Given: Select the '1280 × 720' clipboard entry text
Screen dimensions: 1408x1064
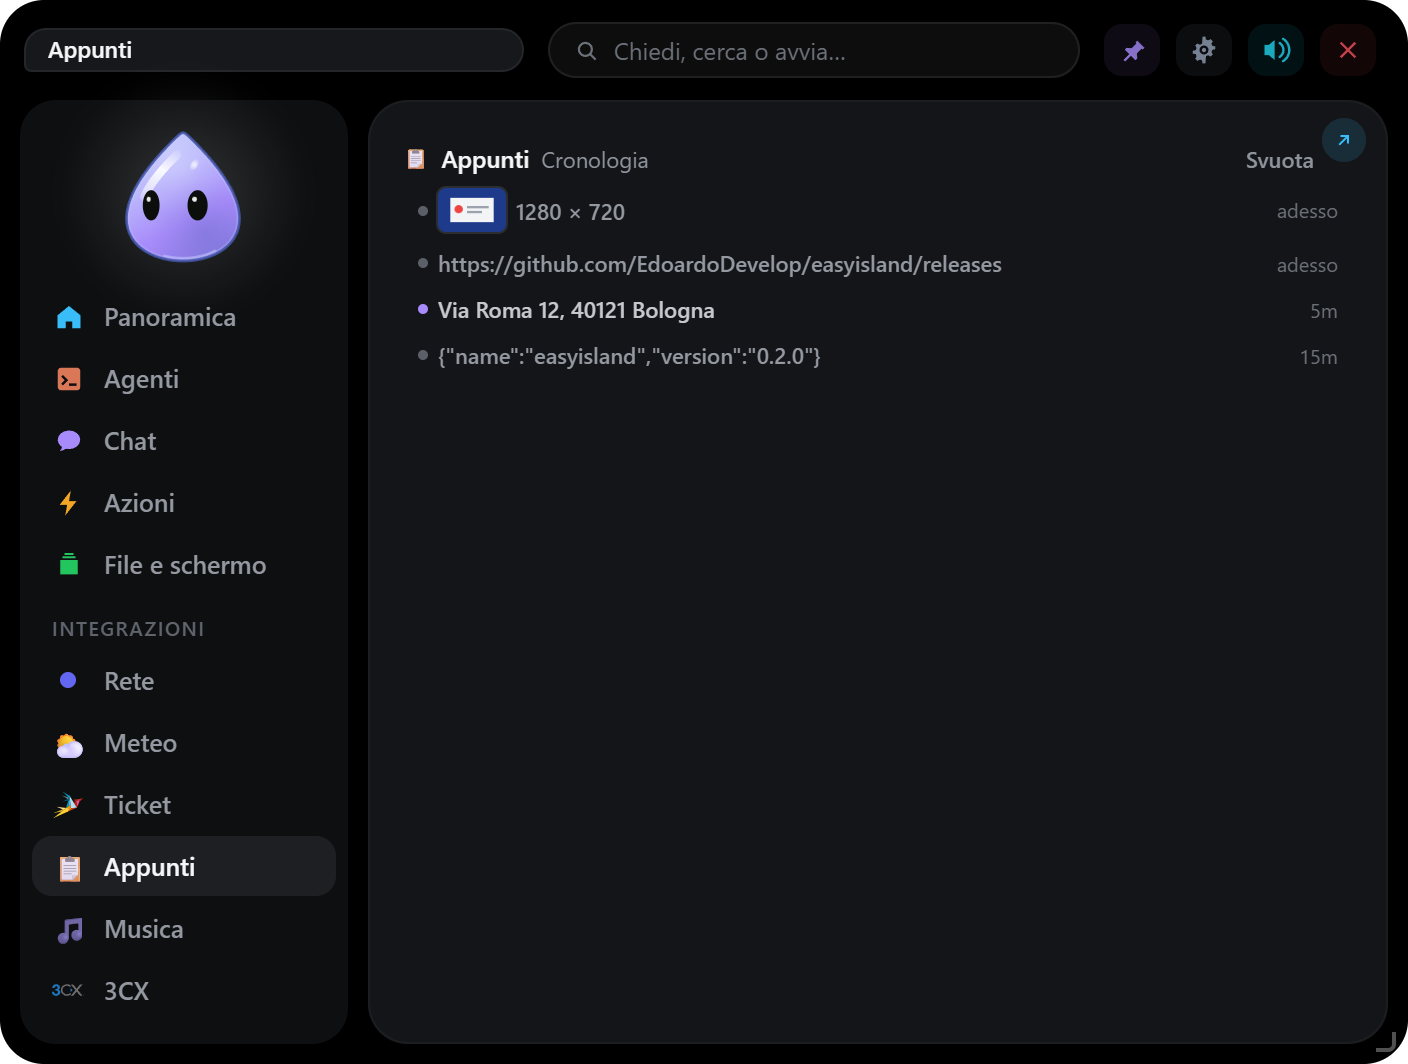Looking at the screenshot, I should [570, 212].
